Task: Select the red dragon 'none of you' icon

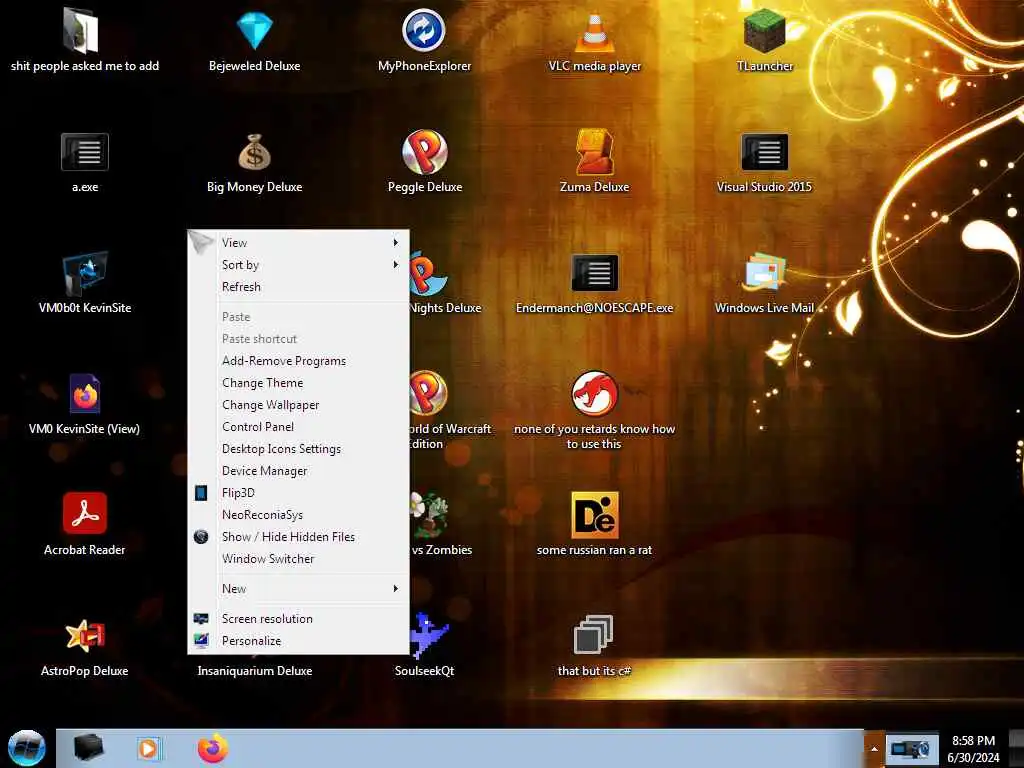Action: click(x=594, y=410)
